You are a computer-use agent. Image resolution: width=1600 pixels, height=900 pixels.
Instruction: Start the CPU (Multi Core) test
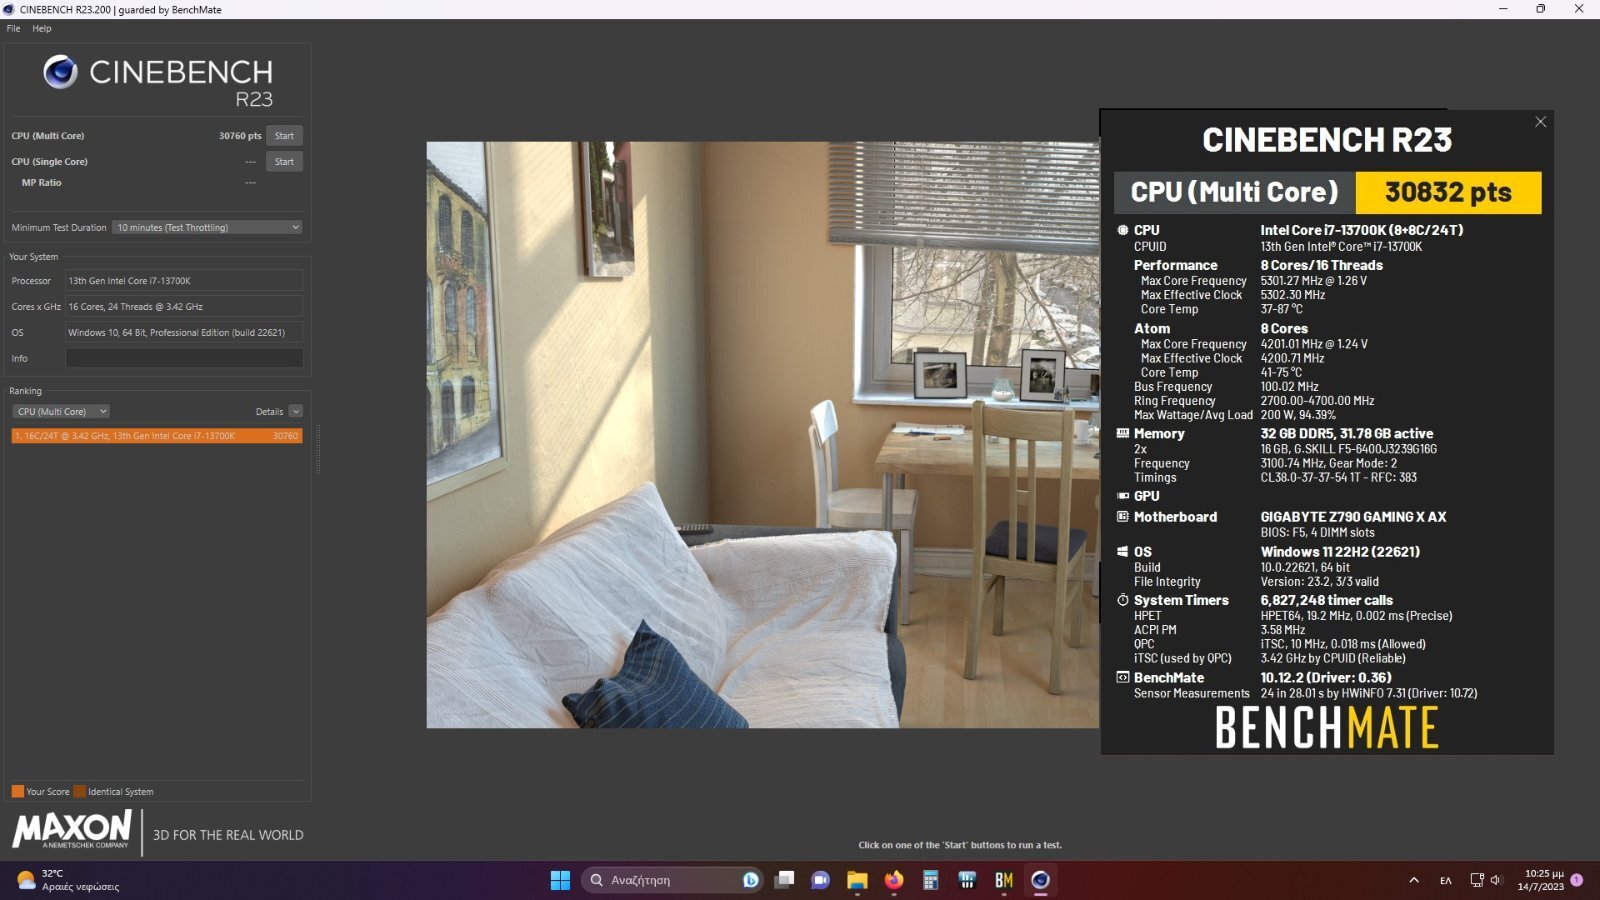click(x=284, y=136)
